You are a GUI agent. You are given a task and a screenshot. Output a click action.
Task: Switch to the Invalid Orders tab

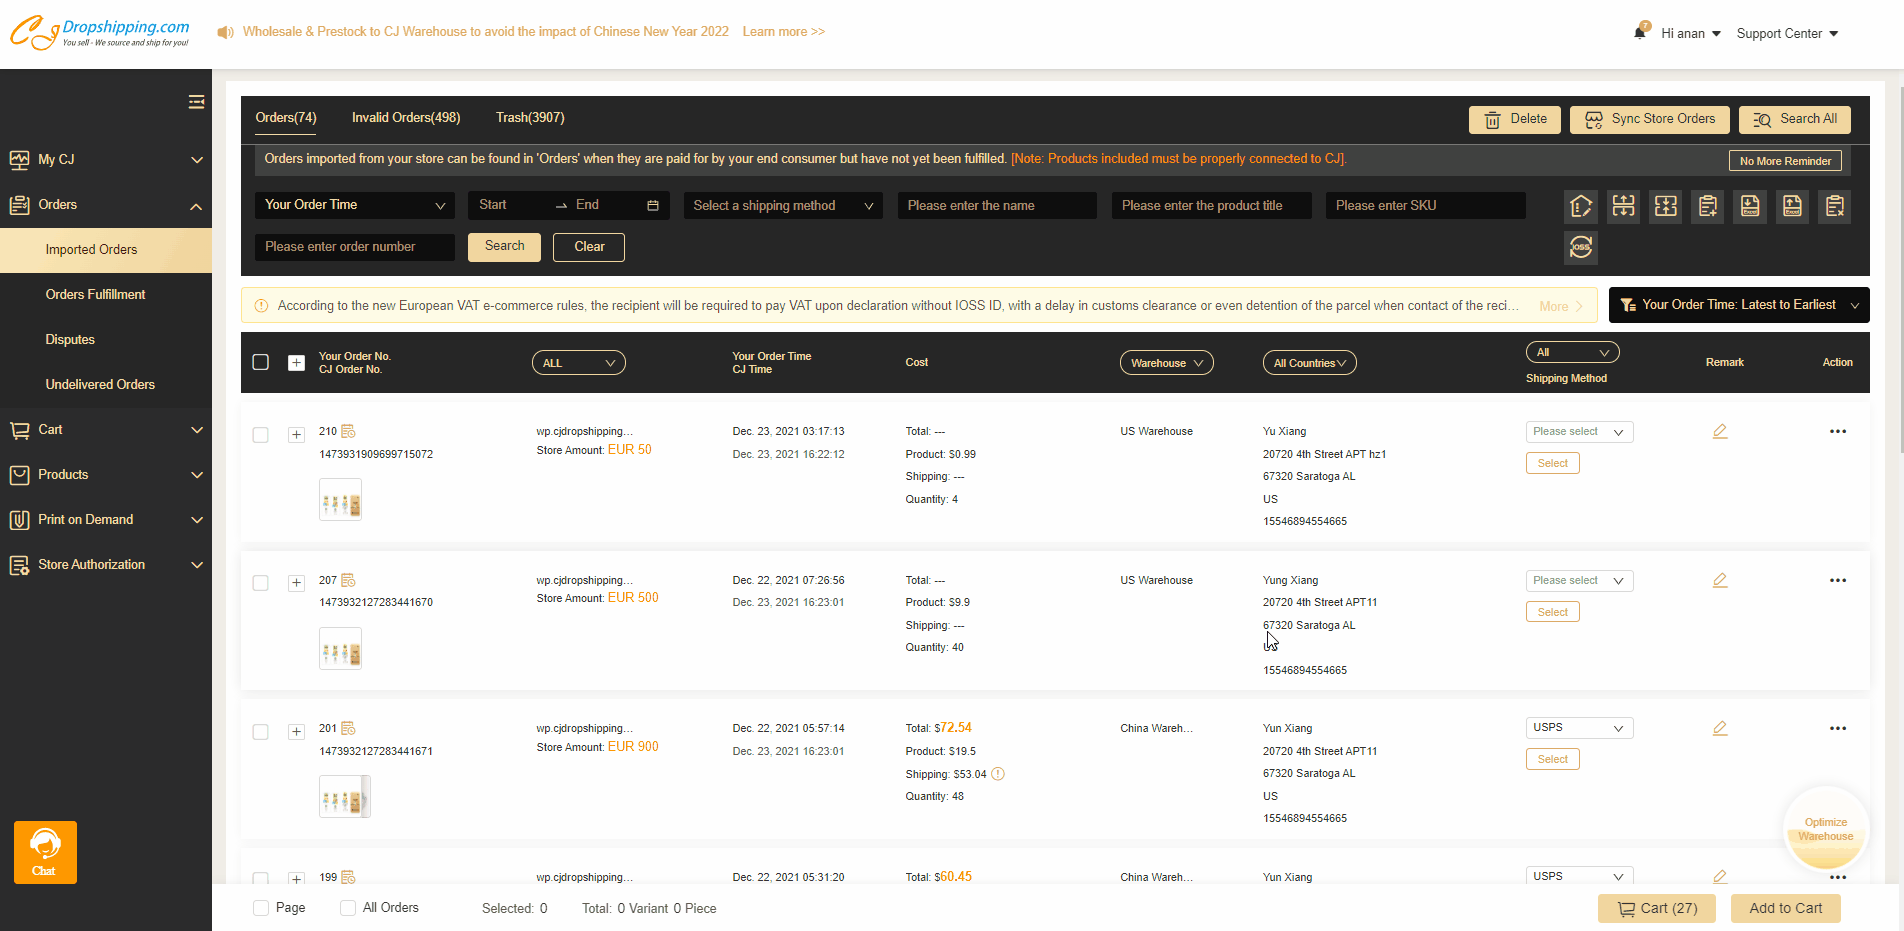click(405, 117)
